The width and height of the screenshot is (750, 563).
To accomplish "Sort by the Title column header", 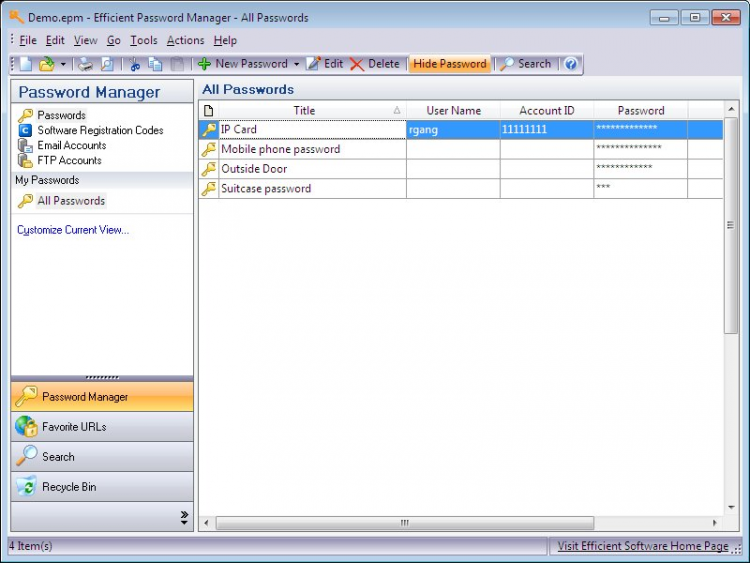I will 312,110.
